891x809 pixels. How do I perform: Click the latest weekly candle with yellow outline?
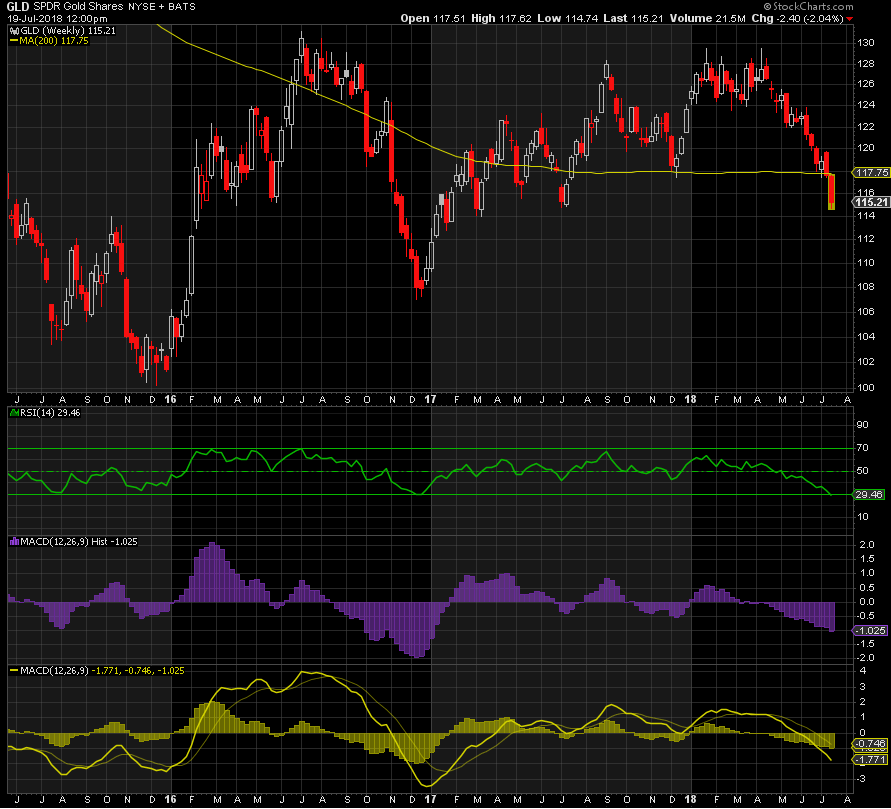832,192
